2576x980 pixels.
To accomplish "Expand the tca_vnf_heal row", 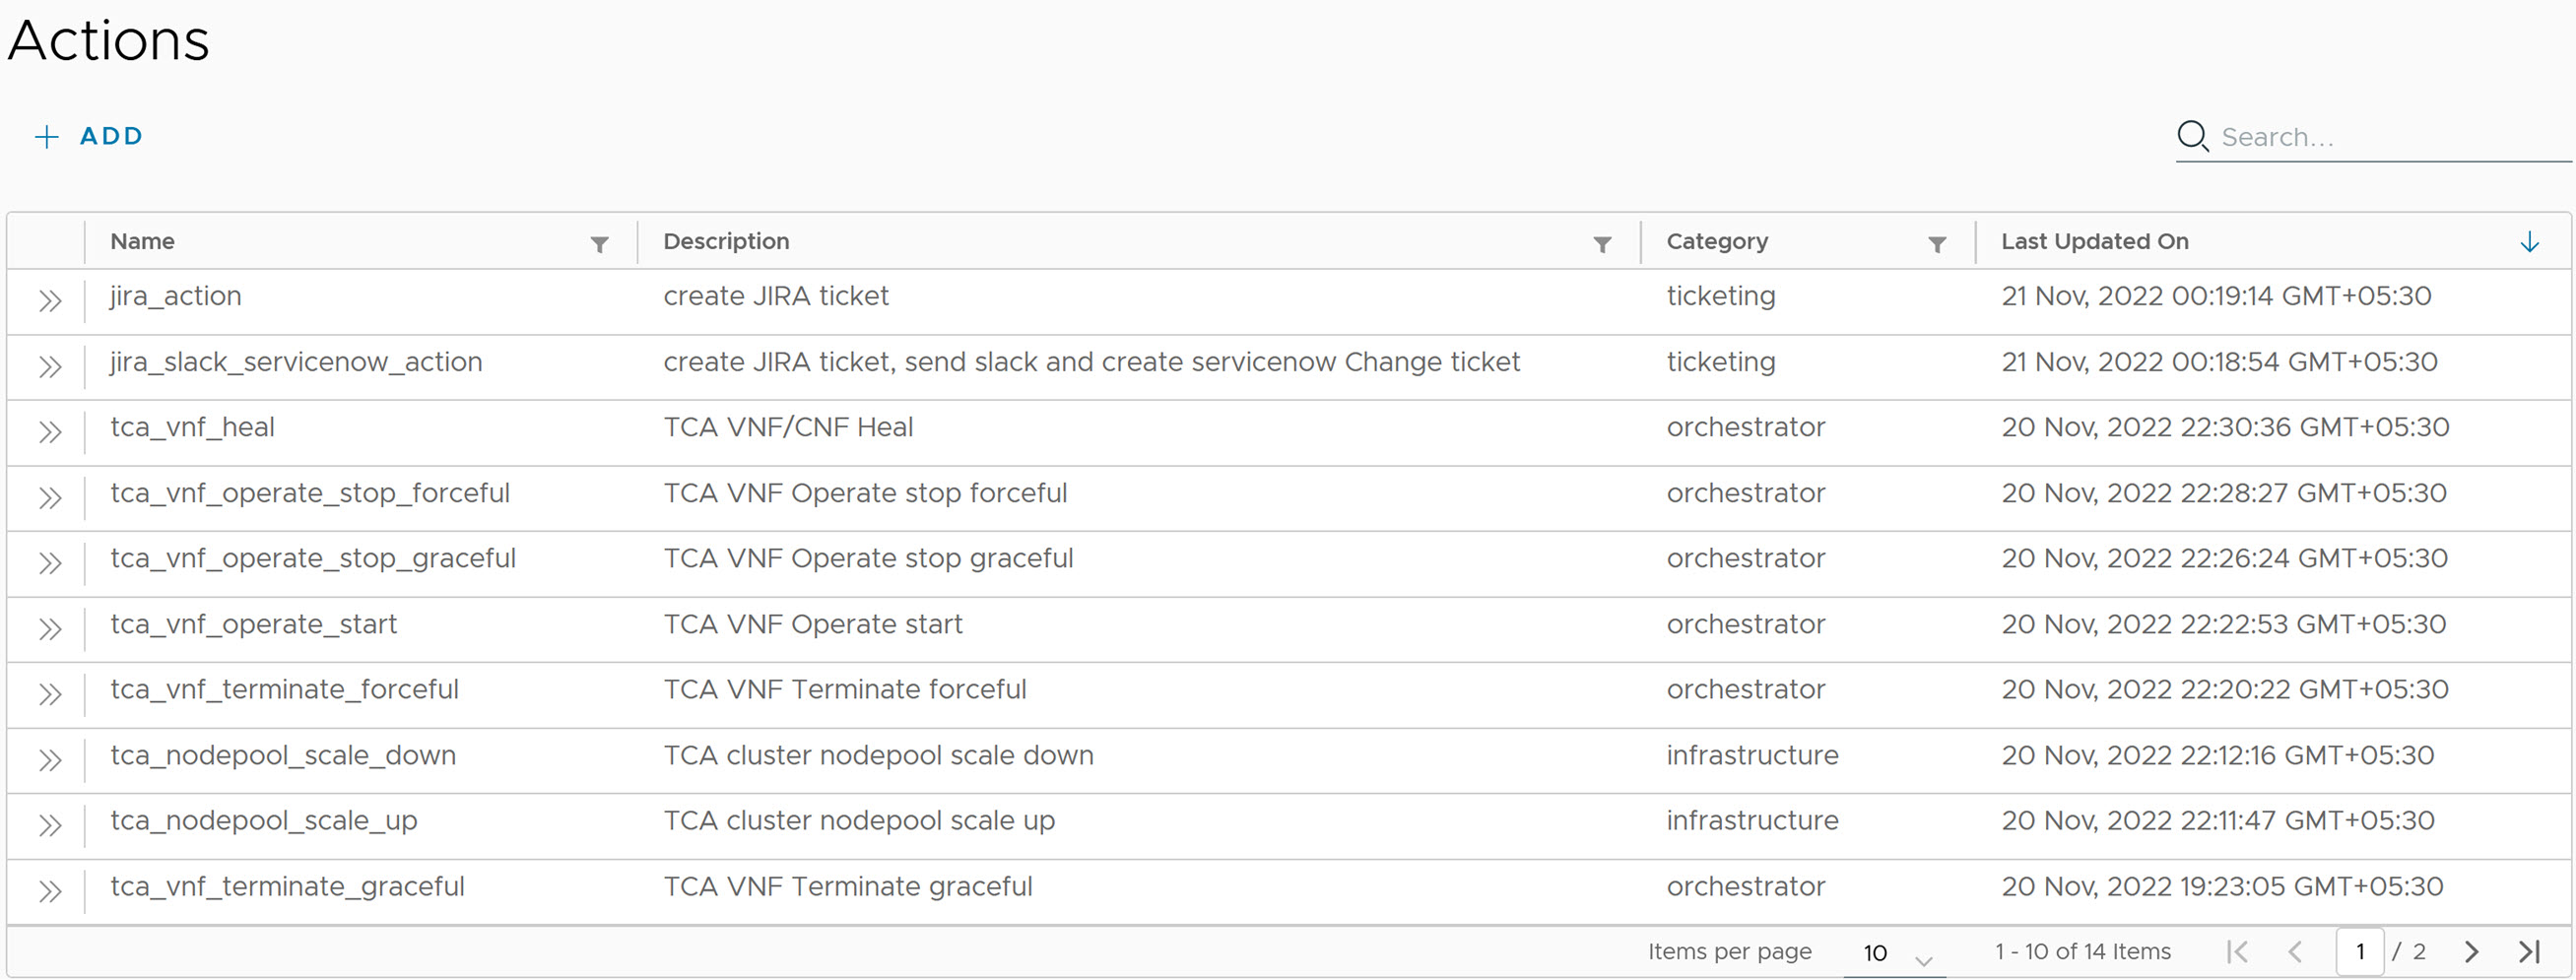I will pos(50,432).
